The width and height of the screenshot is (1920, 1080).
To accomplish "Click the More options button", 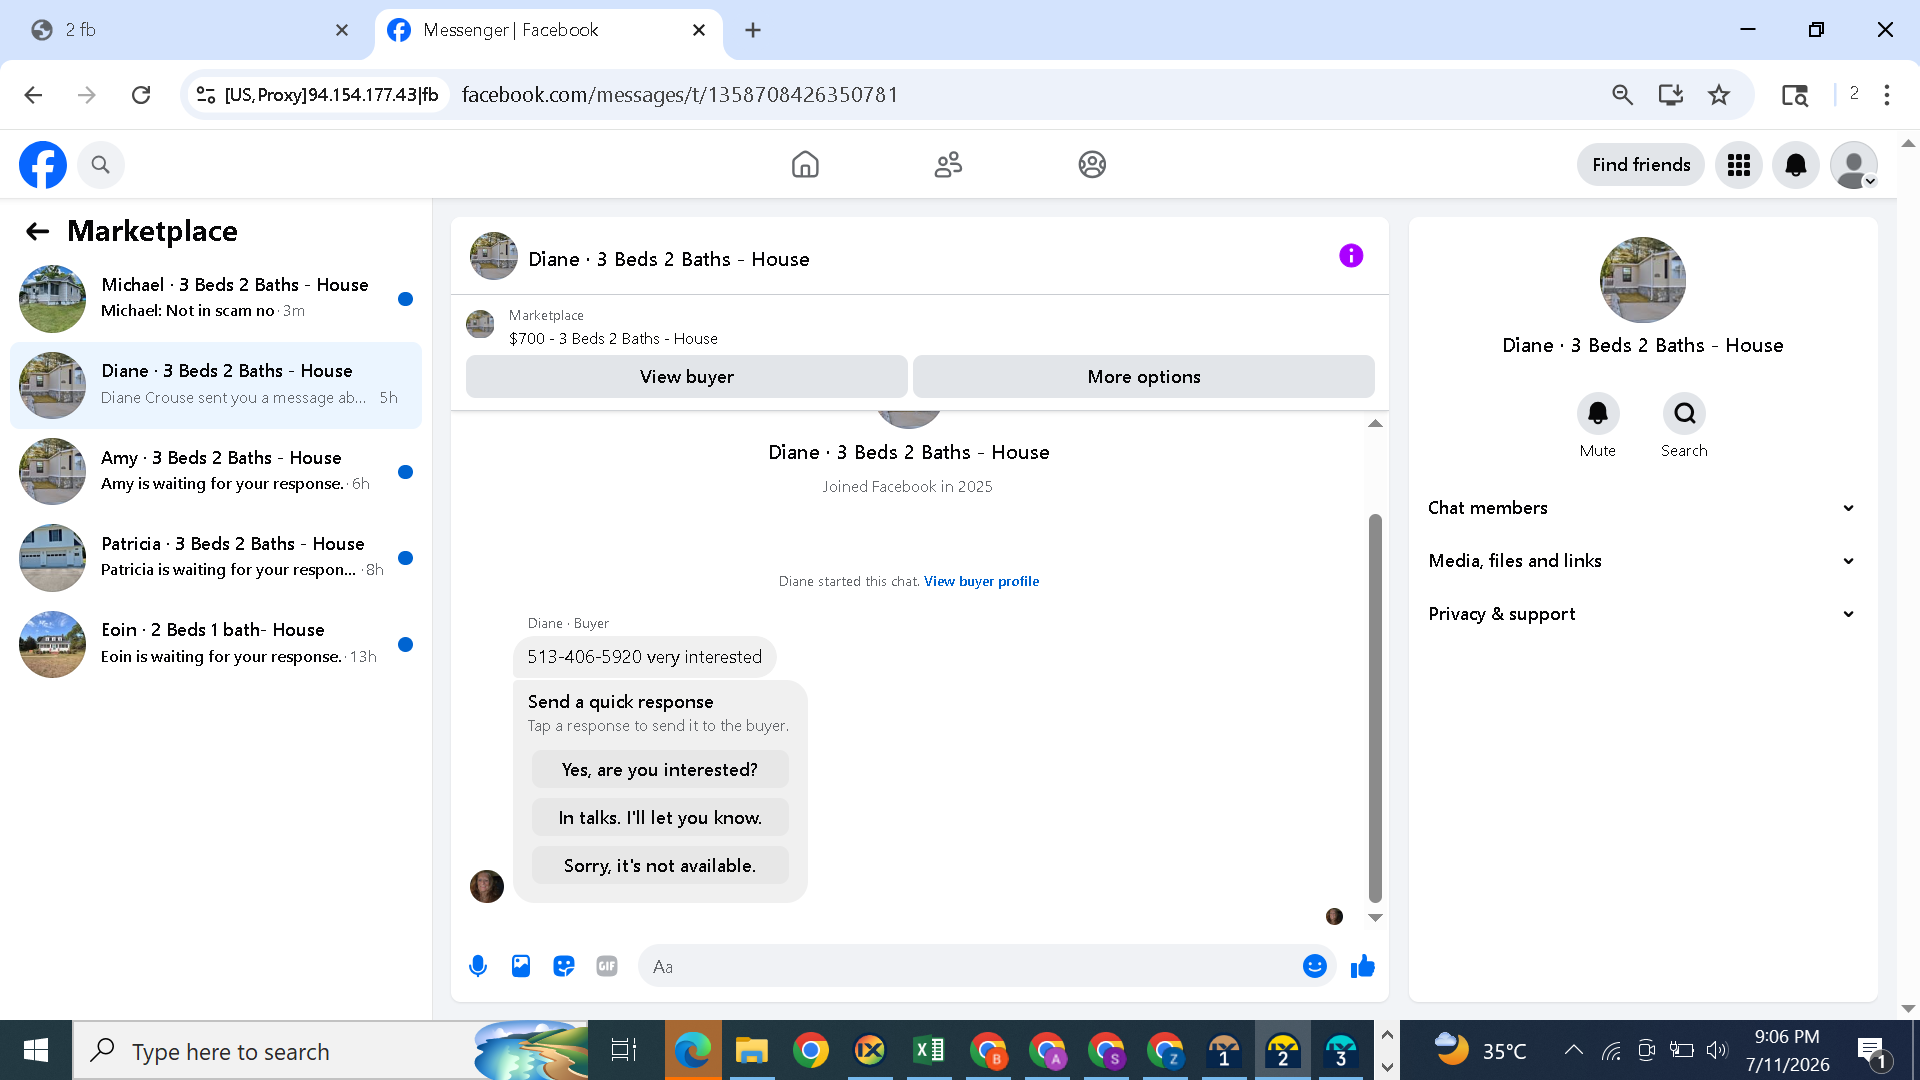I will coord(1144,377).
